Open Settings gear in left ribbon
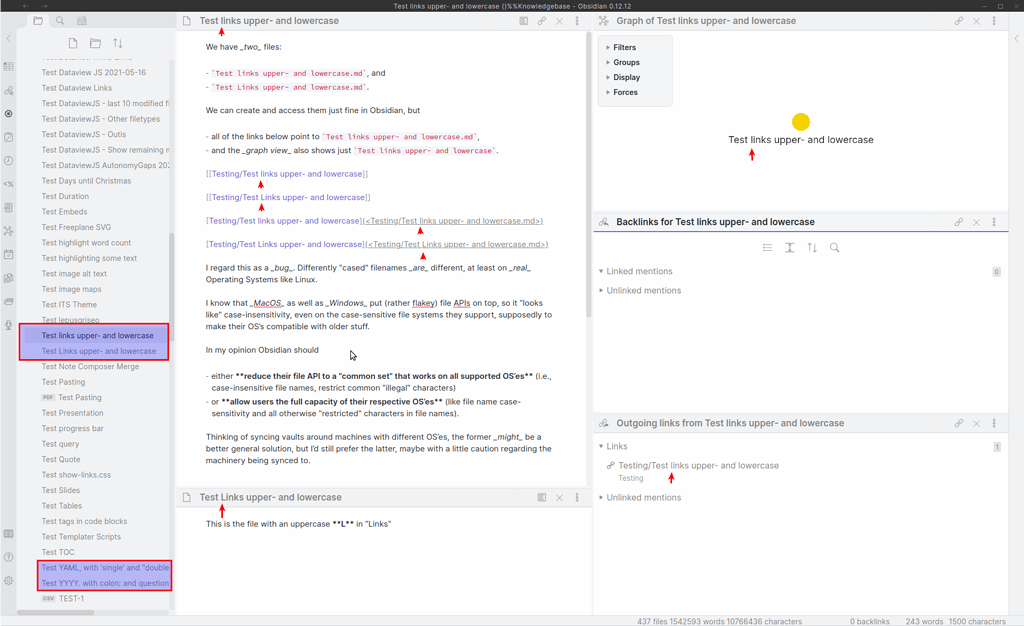The width and height of the screenshot is (1024, 626). [9, 581]
